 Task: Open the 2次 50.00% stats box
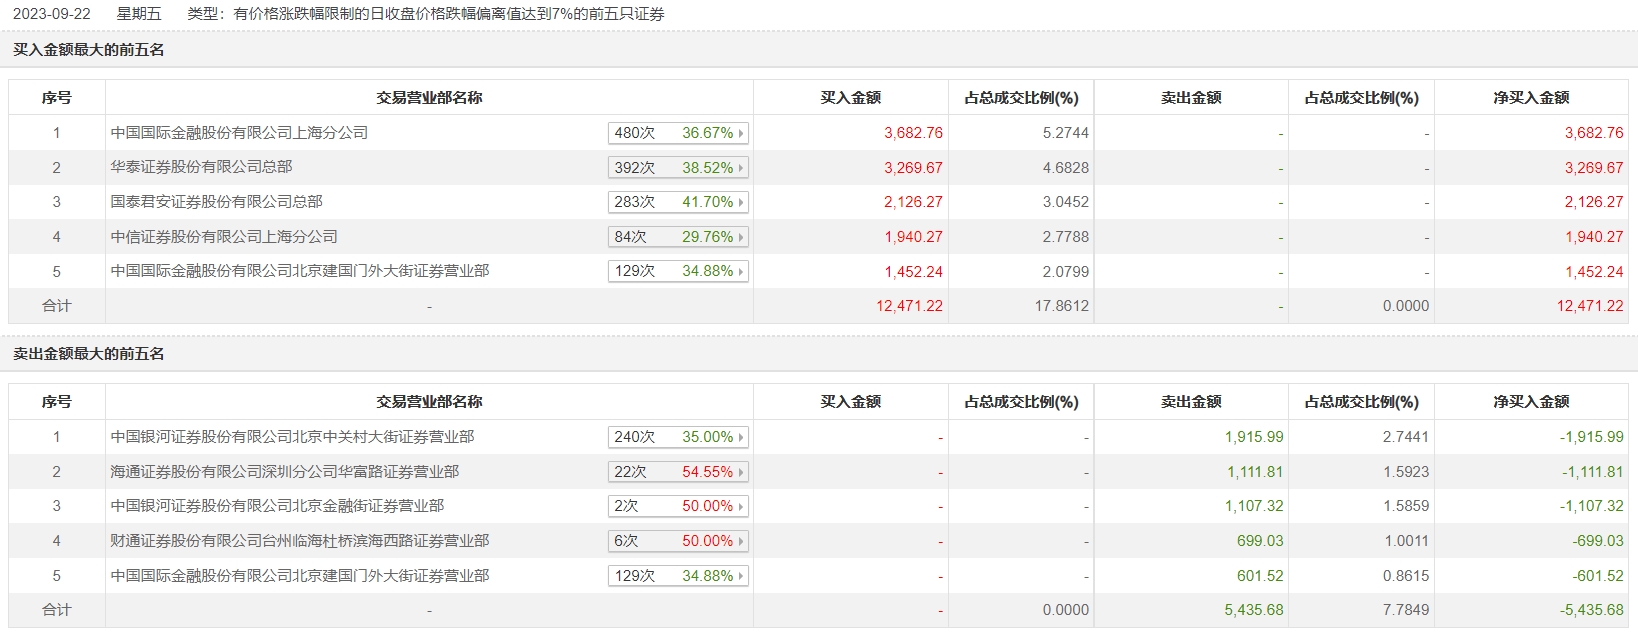678,506
